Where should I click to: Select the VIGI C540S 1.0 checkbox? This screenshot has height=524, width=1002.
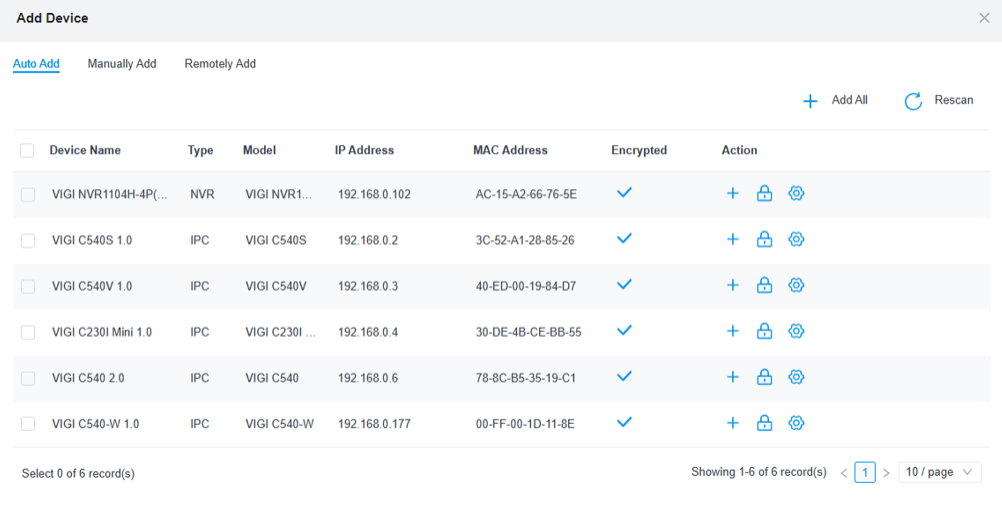pos(28,241)
